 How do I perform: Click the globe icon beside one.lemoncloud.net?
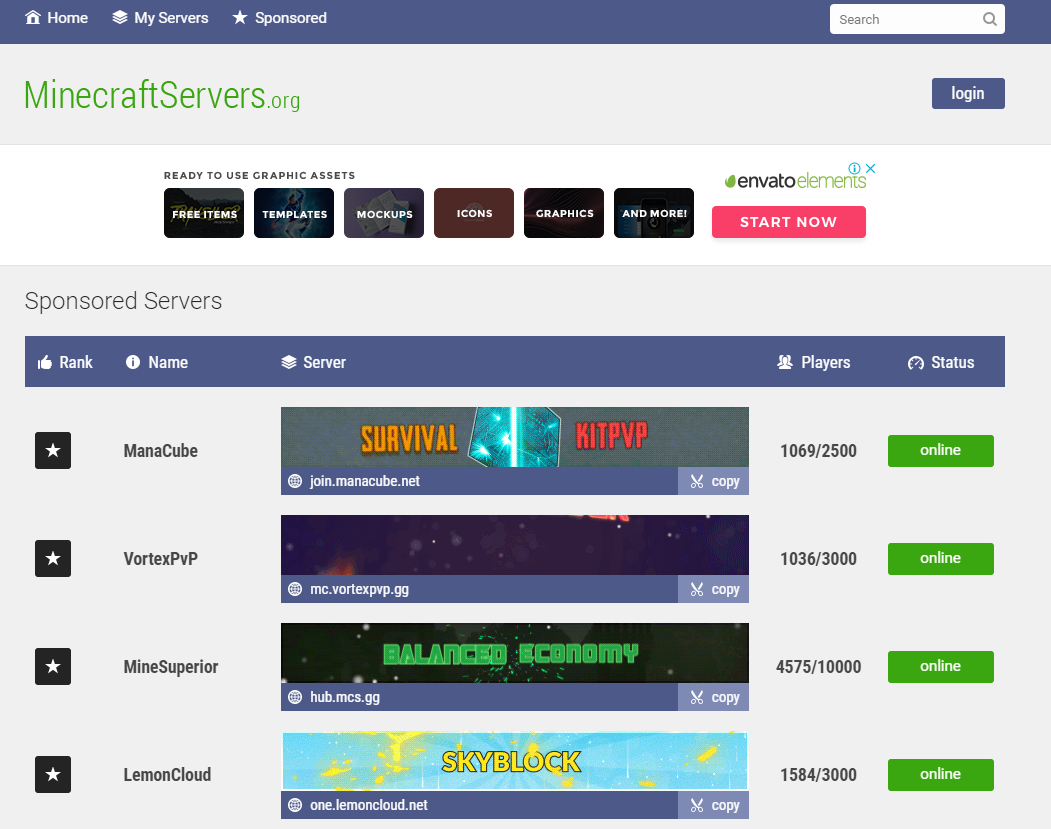click(x=295, y=805)
